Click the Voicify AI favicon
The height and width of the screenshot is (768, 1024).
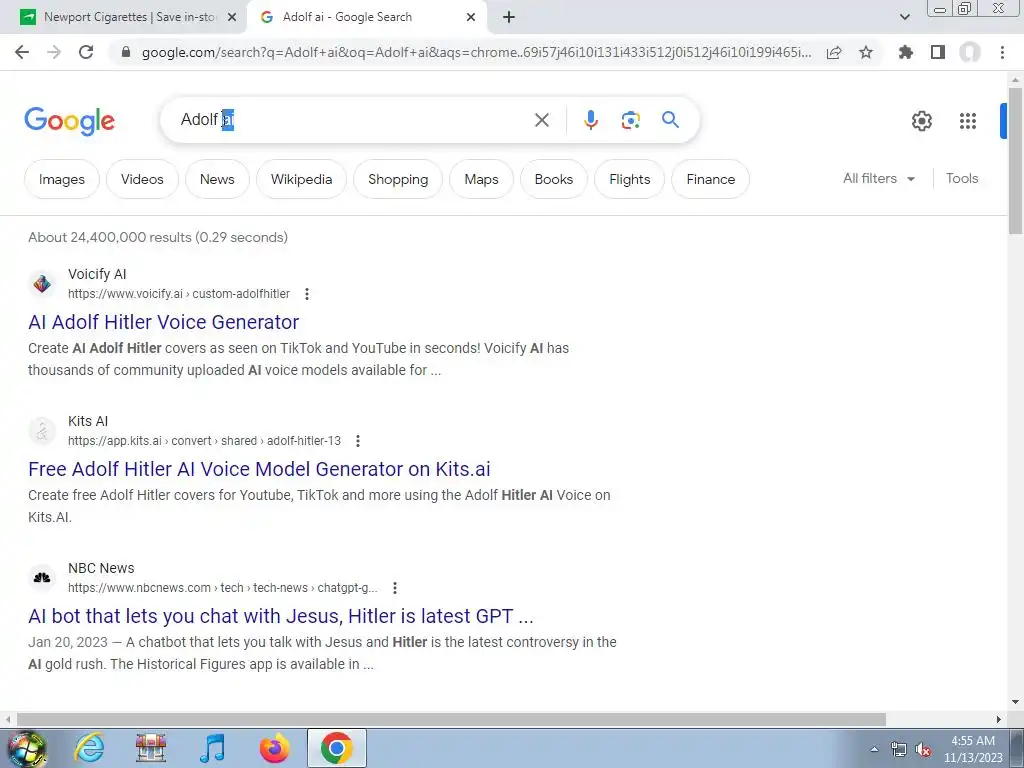[x=42, y=284]
